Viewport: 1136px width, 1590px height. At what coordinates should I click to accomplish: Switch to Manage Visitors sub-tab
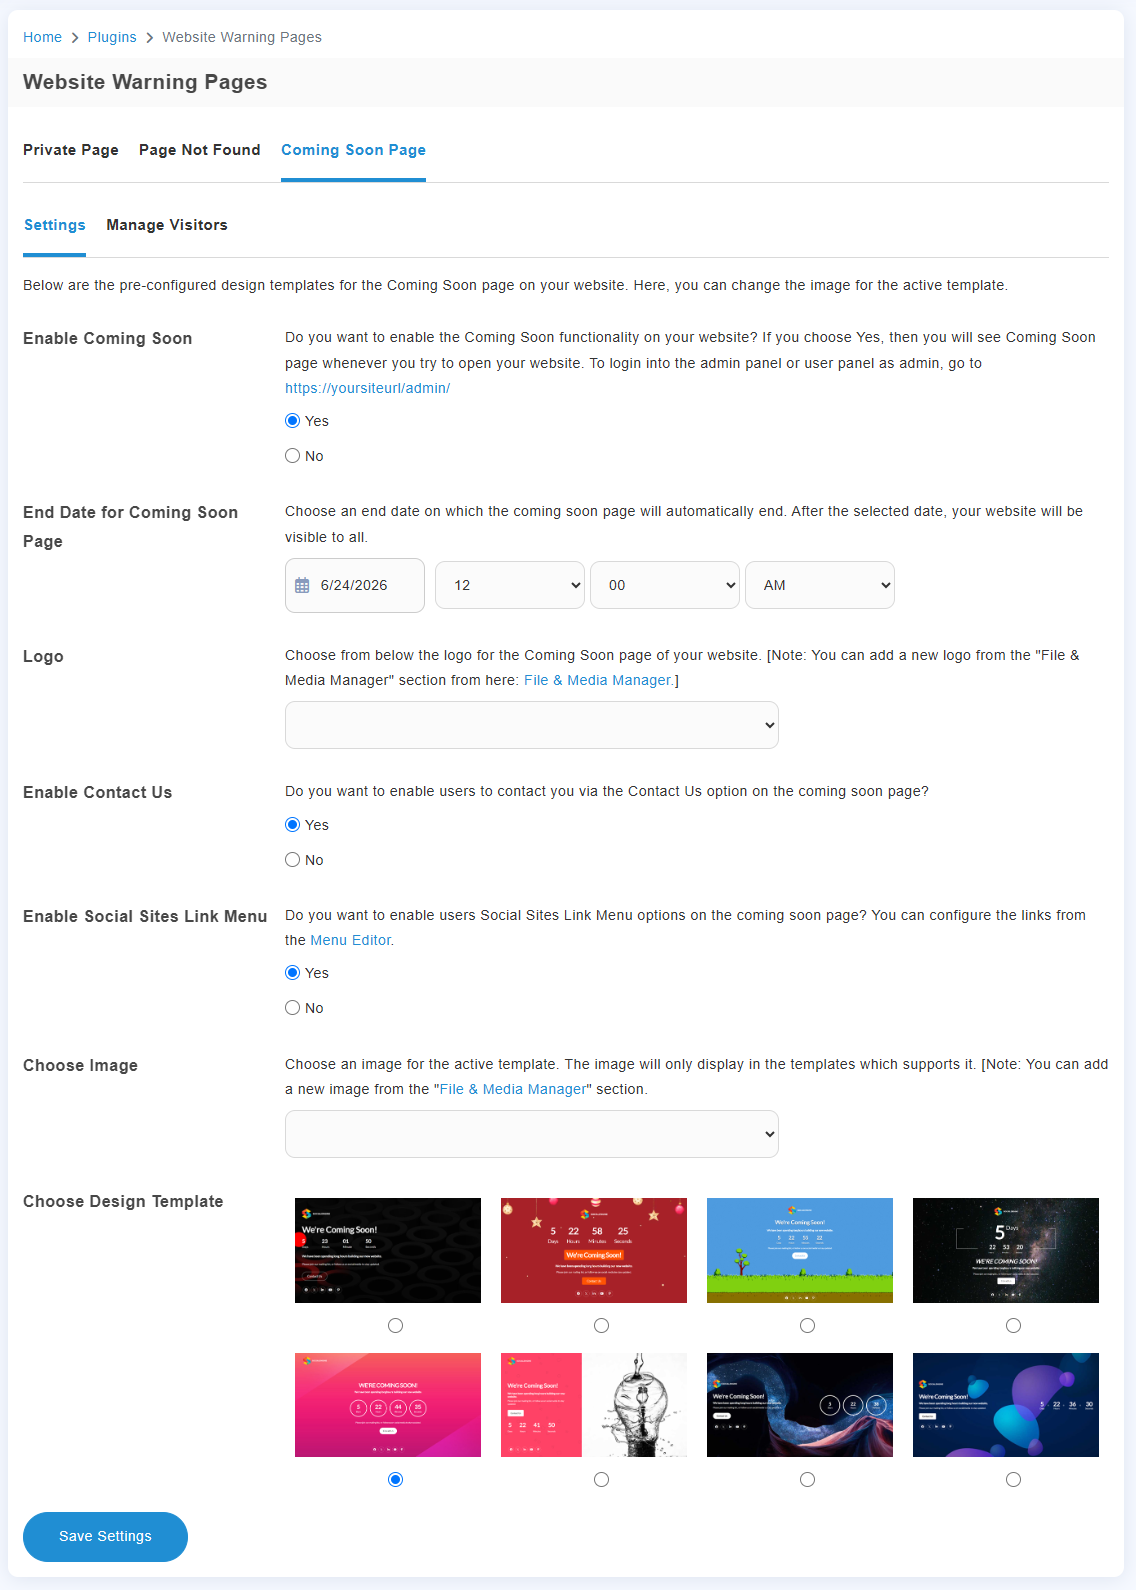(x=167, y=225)
